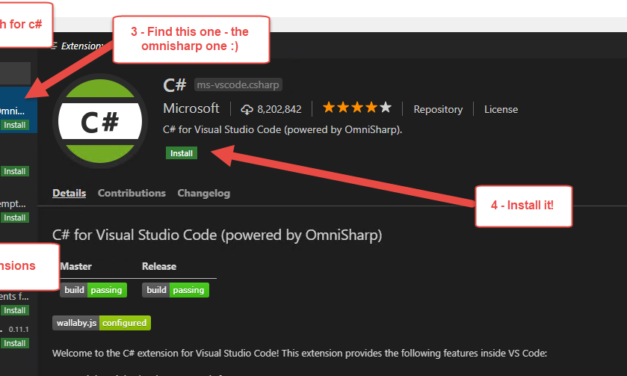Image resolution: width=627 pixels, height=376 pixels.
Task: Switch to the Contributions tab
Action: [132, 193]
